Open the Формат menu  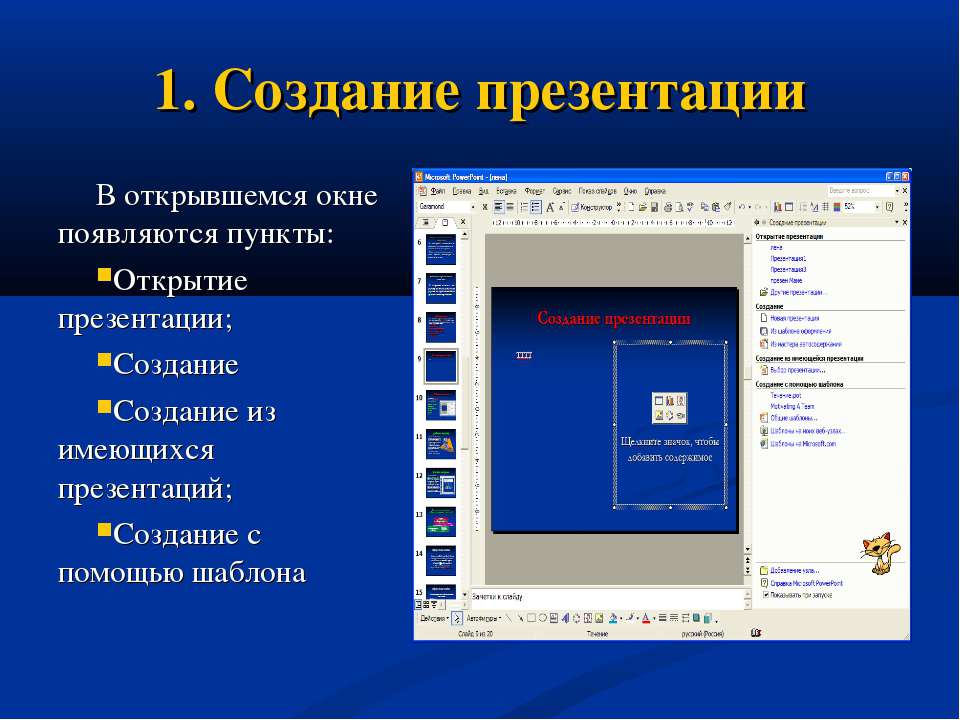coord(534,191)
